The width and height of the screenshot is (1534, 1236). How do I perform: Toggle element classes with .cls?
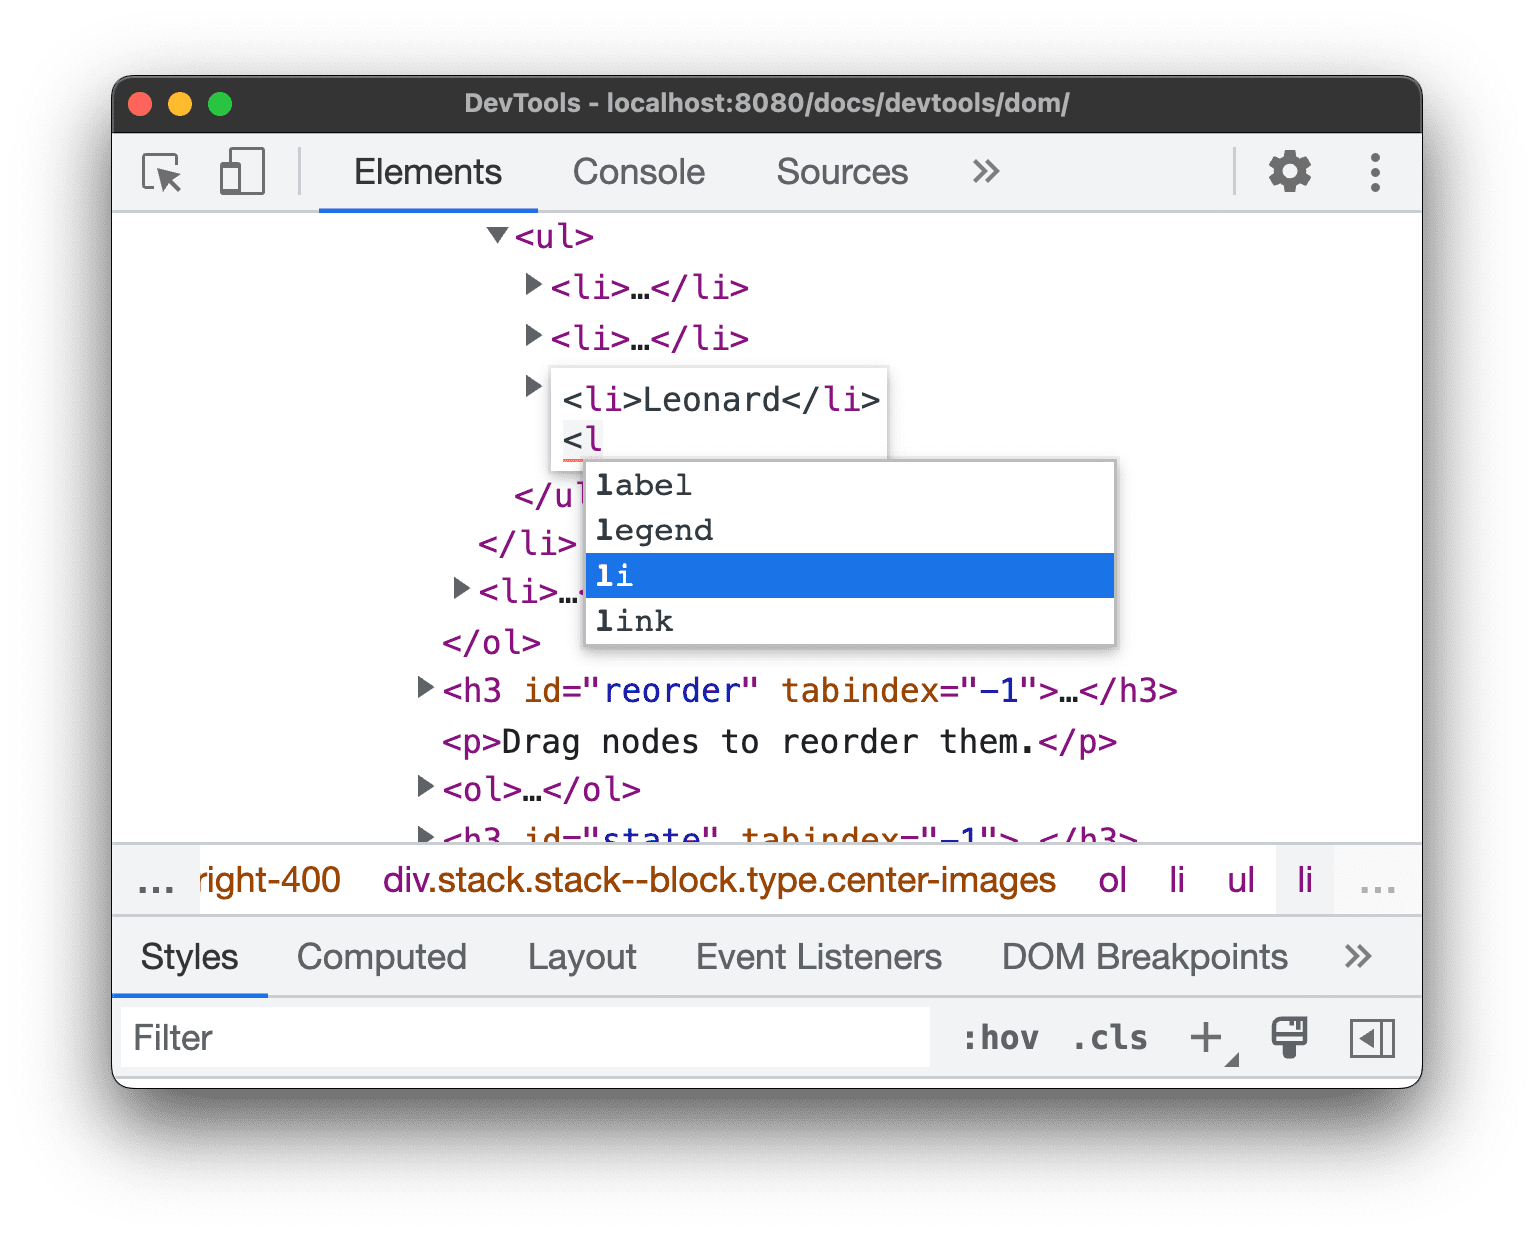1108,1038
